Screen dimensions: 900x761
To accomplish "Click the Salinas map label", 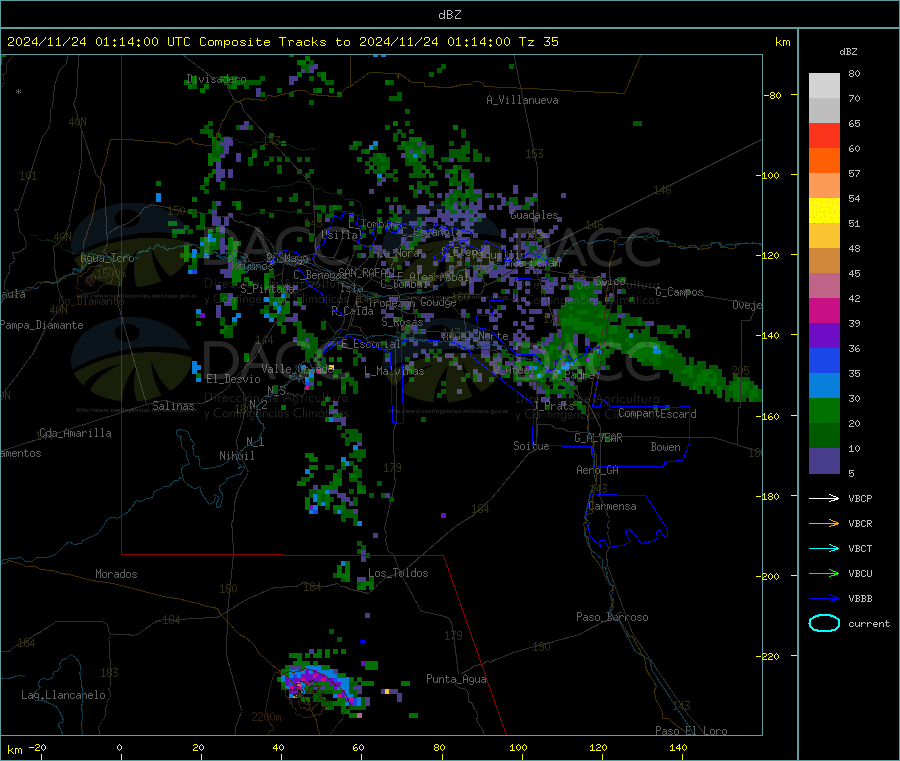I will point(173,406).
